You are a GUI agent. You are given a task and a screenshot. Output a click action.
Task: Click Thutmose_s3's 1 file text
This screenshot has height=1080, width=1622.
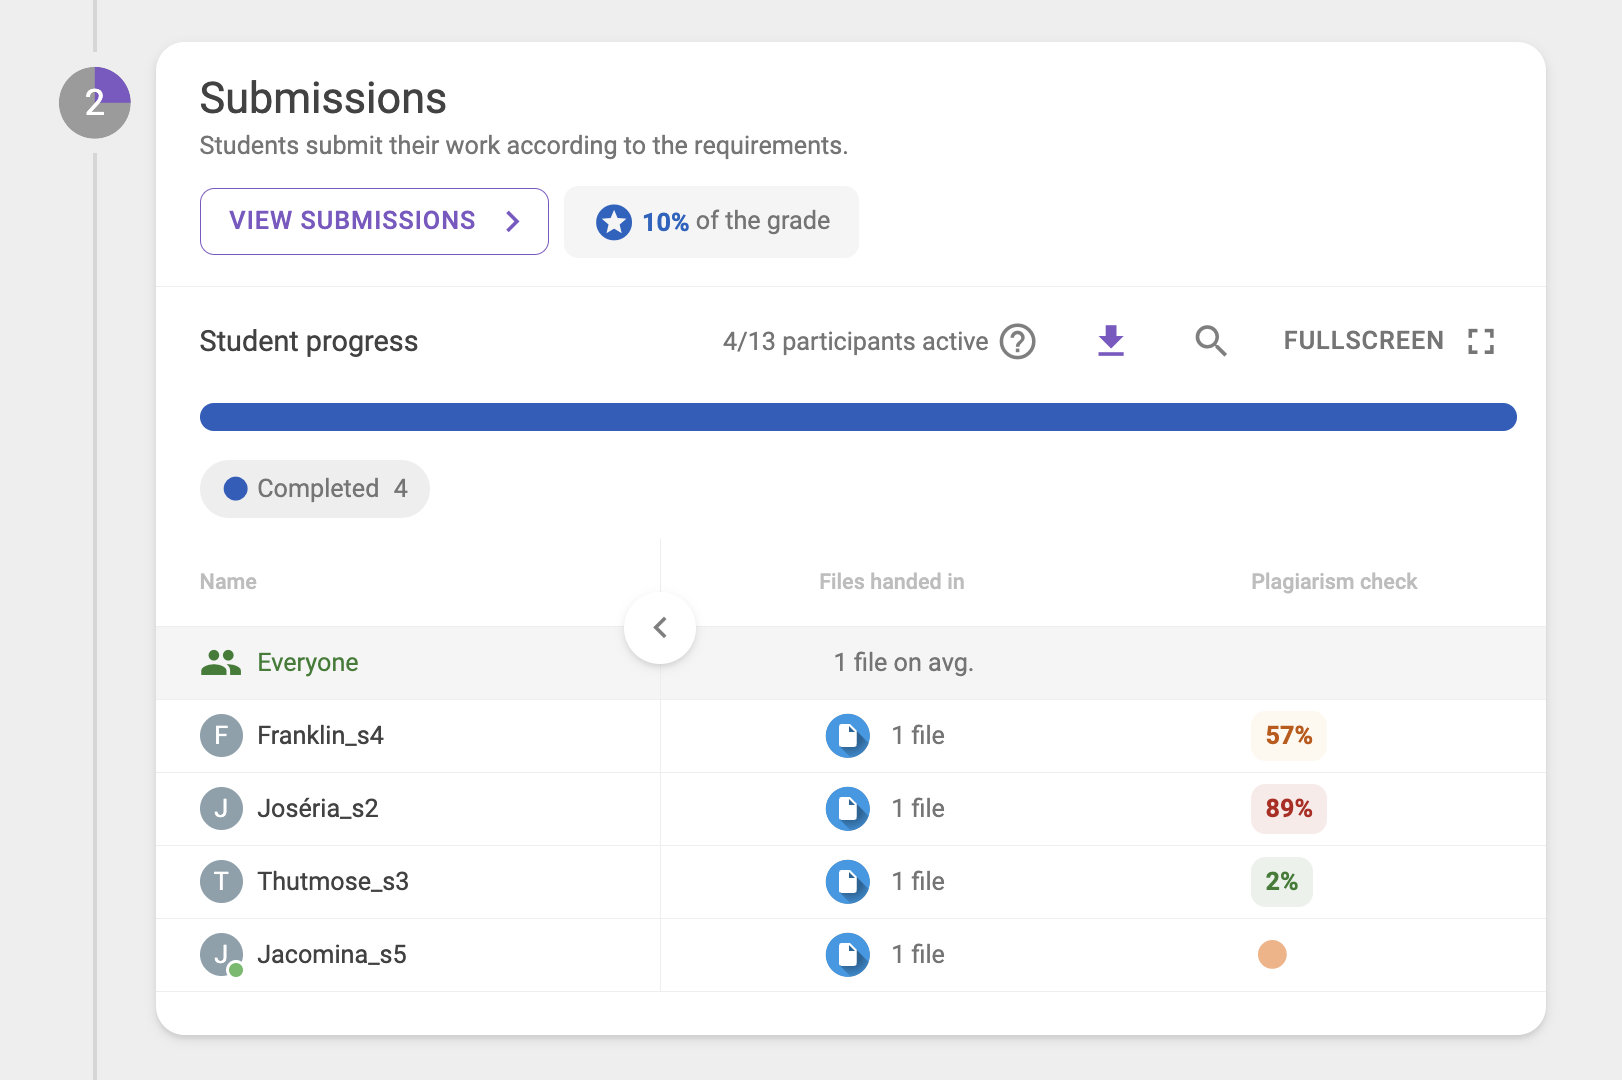point(918,882)
